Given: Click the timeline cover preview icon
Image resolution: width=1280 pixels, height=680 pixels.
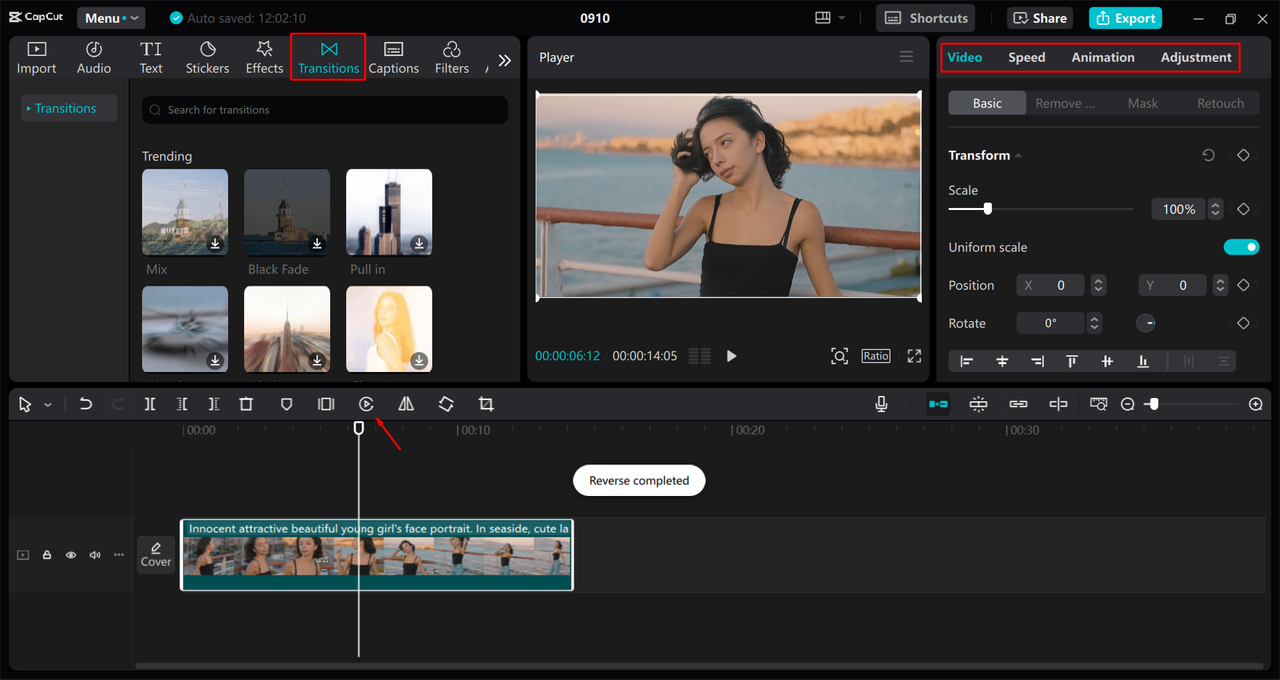Looking at the screenshot, I should point(1098,404).
